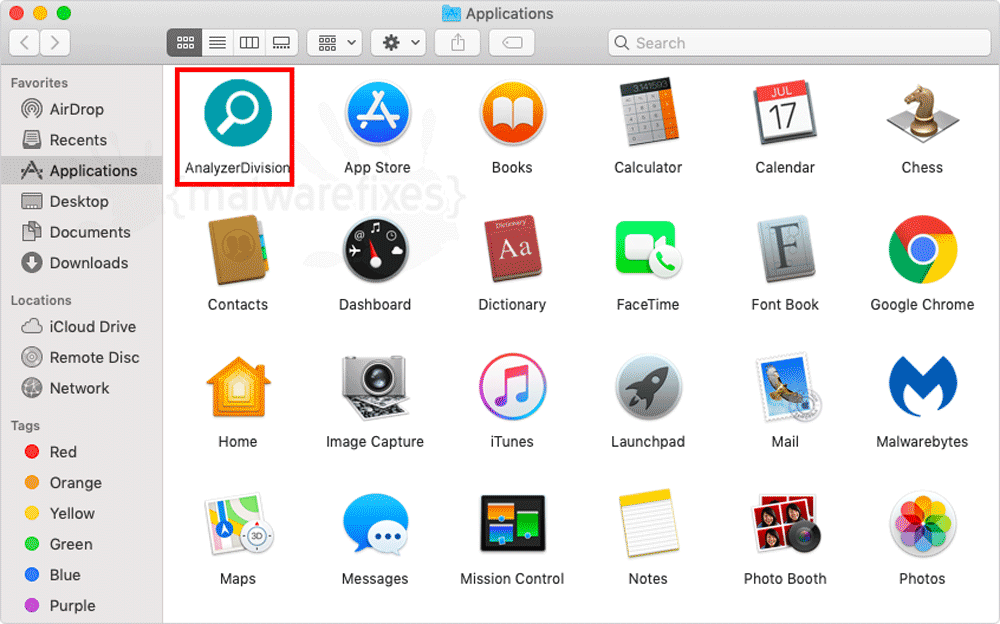Open the AnalyzerDivision app

(x=238, y=114)
